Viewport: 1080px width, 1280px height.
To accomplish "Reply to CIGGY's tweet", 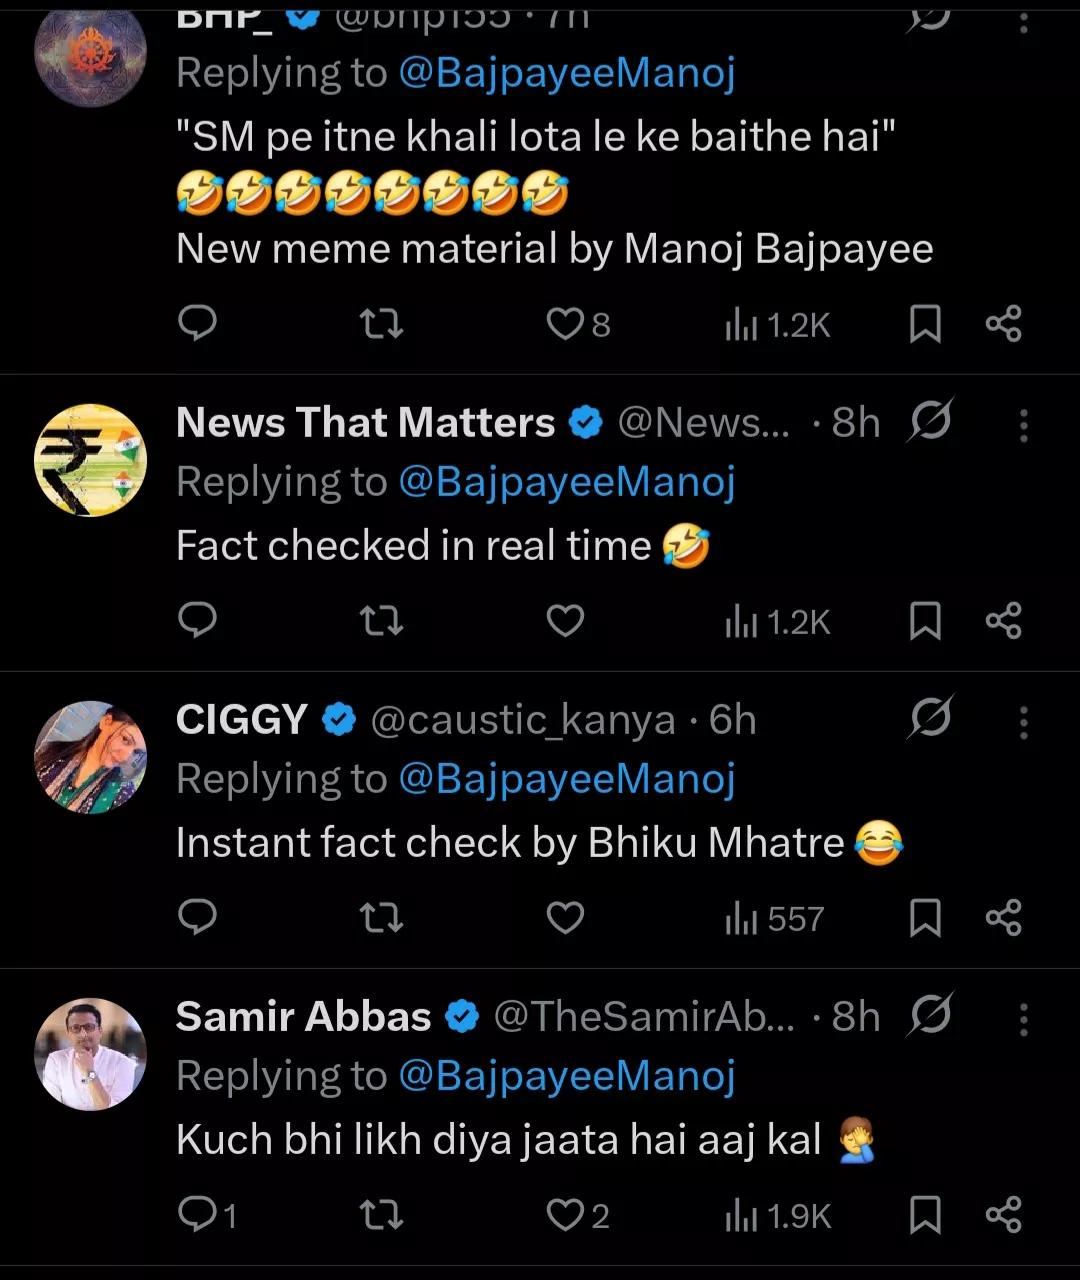I will (x=197, y=917).
